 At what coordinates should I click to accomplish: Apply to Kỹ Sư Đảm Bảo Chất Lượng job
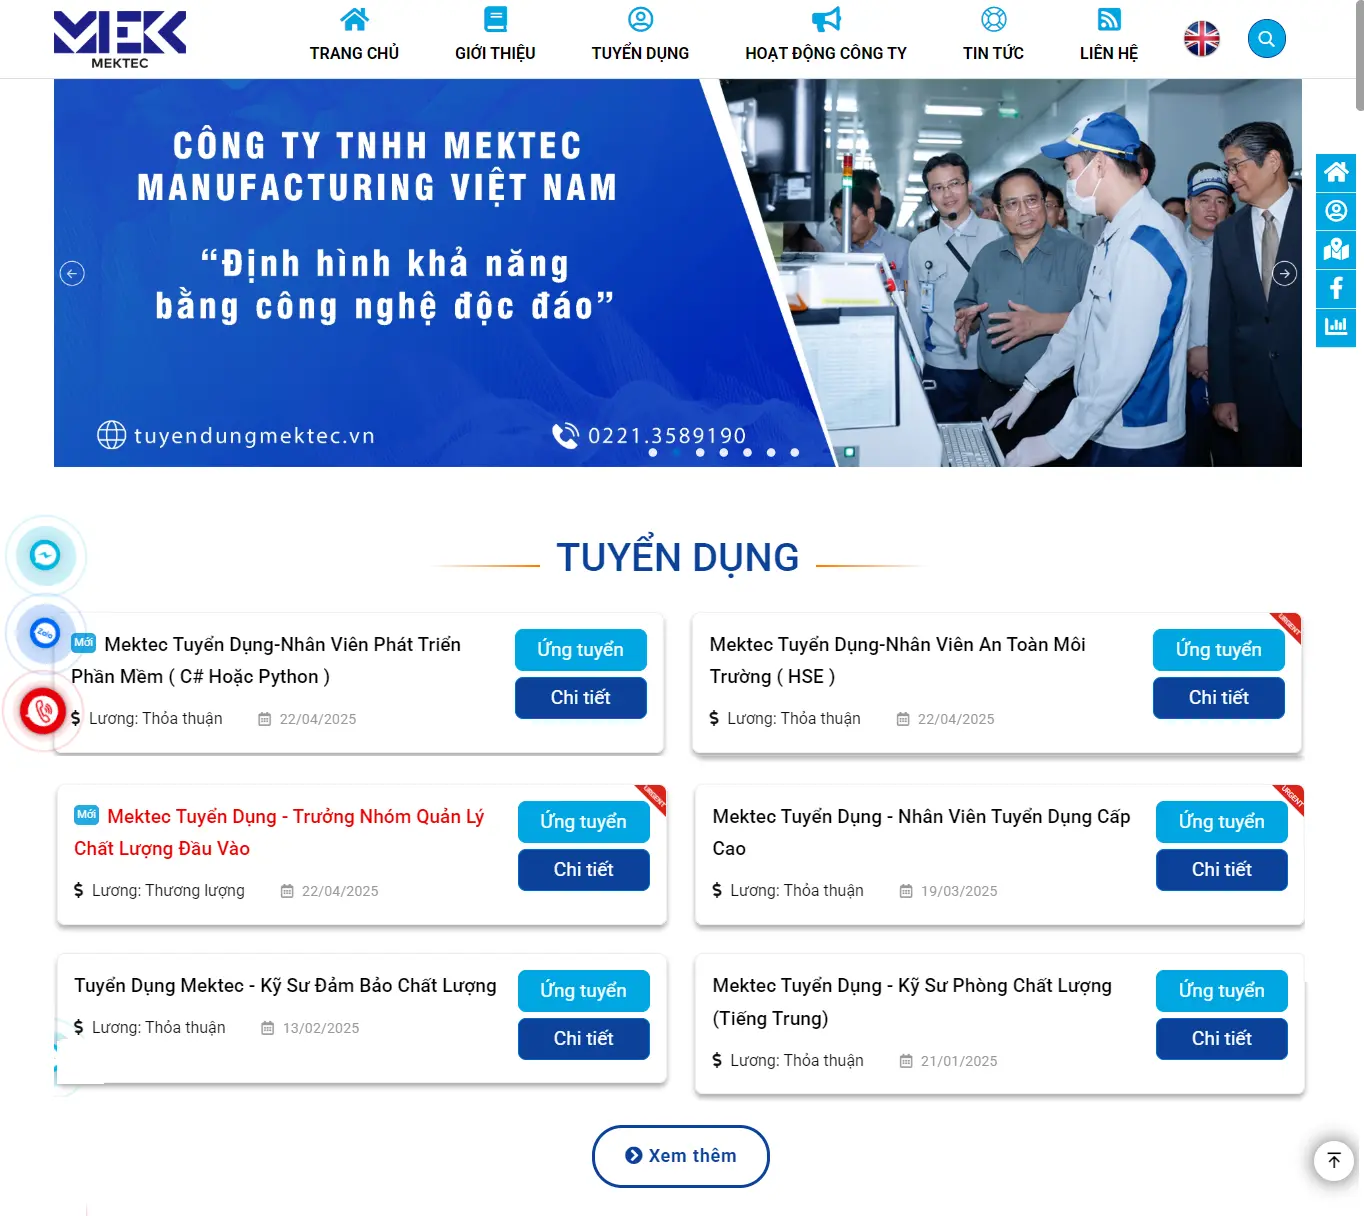pyautogui.click(x=583, y=991)
